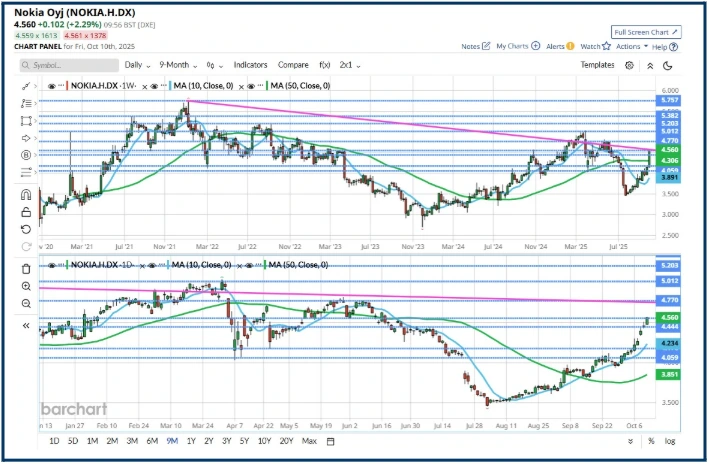
Task: Select the magnet snap tool
Action: tap(25, 193)
